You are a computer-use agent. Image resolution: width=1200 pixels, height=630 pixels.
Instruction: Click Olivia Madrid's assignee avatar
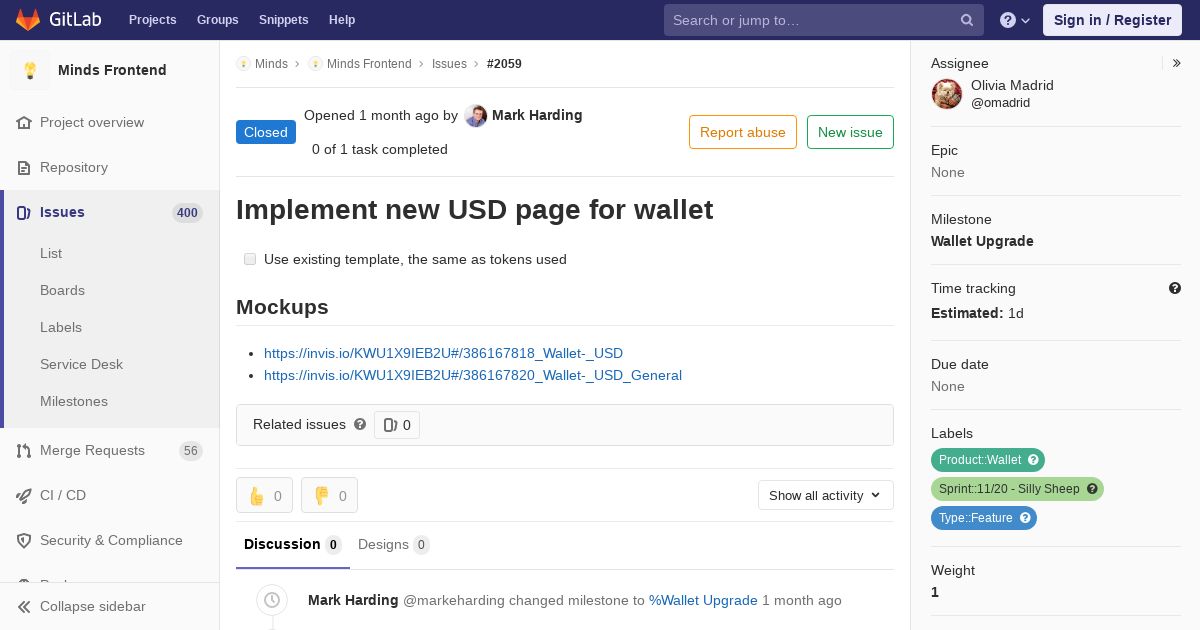947,94
